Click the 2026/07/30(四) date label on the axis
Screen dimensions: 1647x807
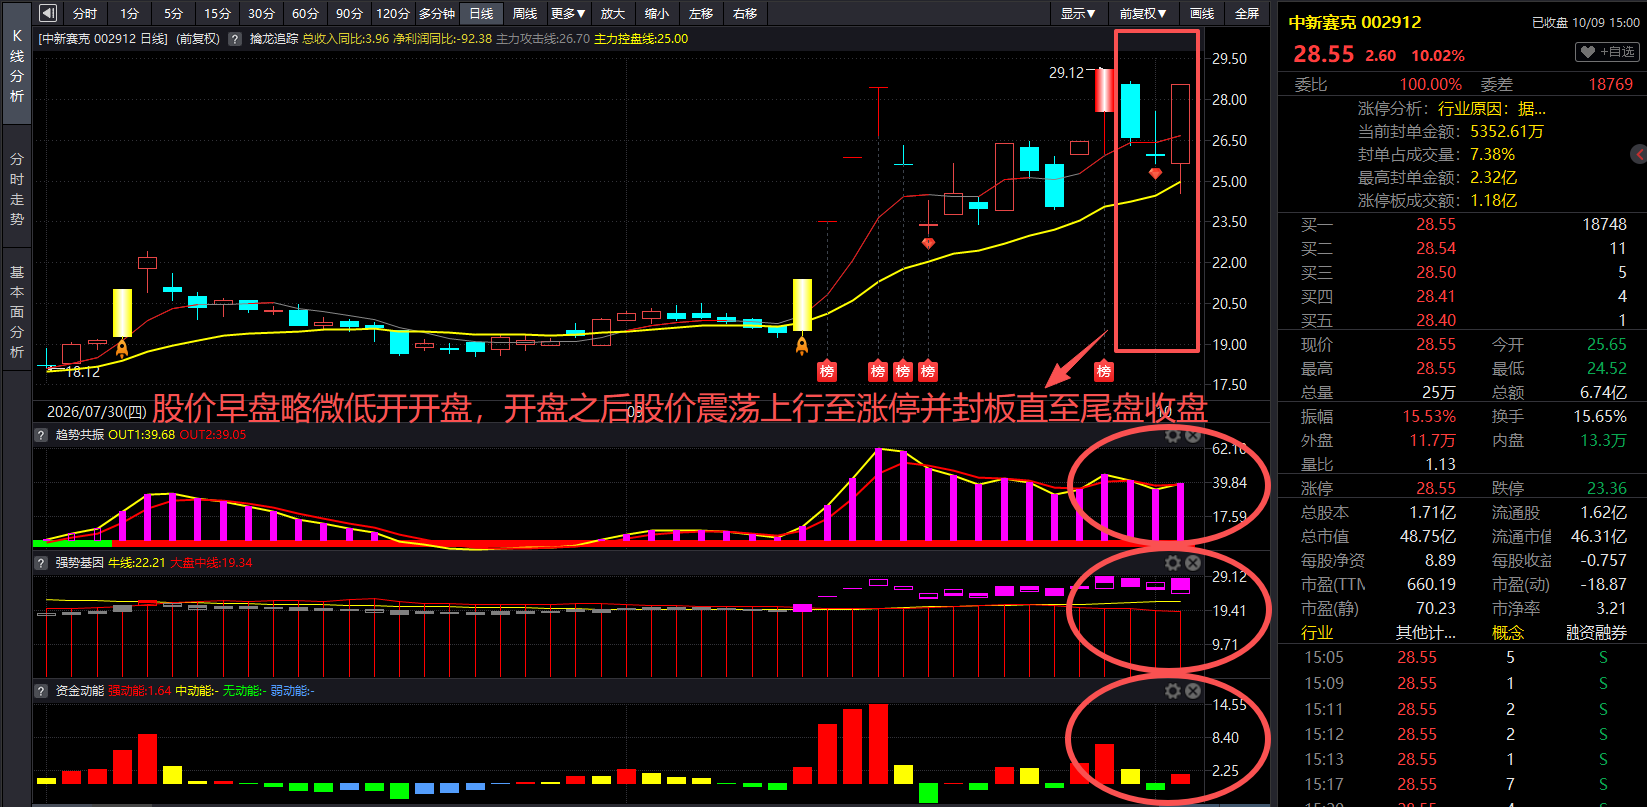97,412
